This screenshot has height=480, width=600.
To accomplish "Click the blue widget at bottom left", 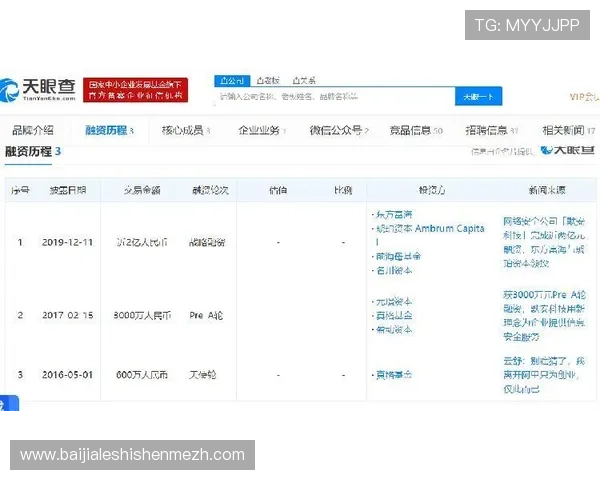I will (x=9, y=403).
